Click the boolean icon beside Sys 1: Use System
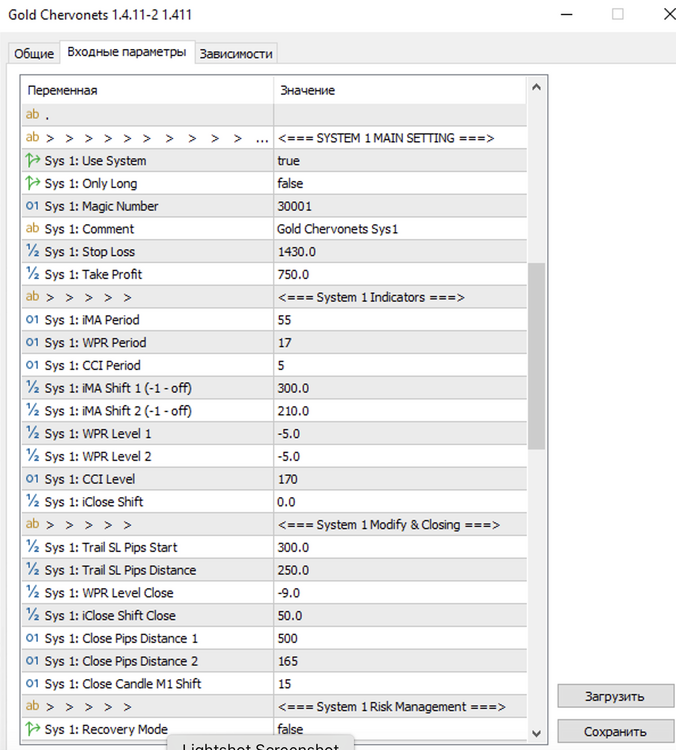676x750 pixels. pyautogui.click(x=33, y=160)
